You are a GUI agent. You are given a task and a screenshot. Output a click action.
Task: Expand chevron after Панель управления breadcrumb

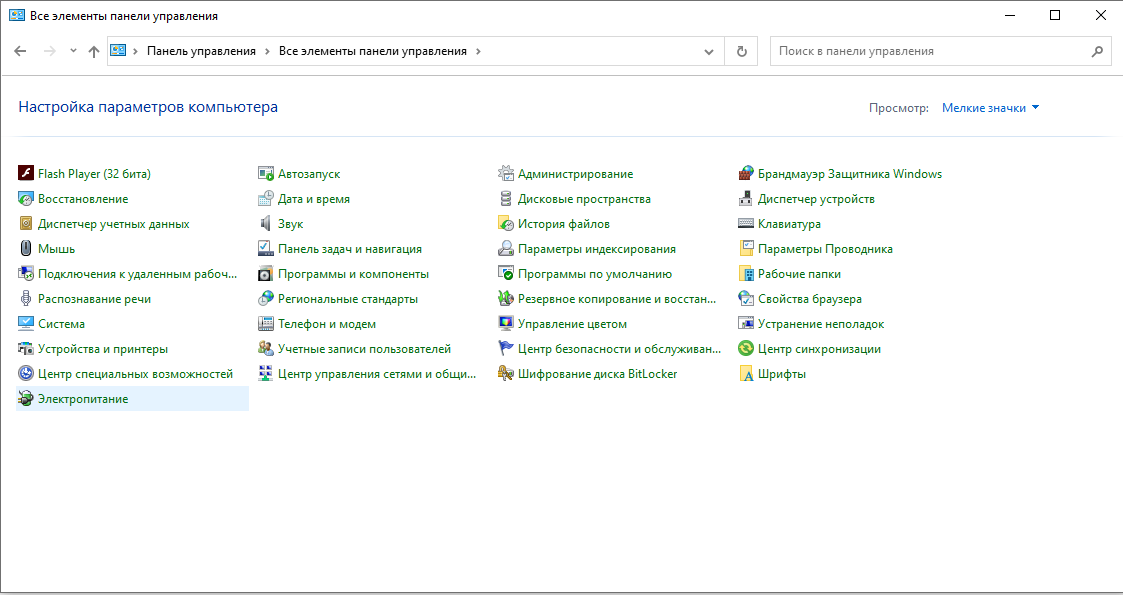[267, 52]
